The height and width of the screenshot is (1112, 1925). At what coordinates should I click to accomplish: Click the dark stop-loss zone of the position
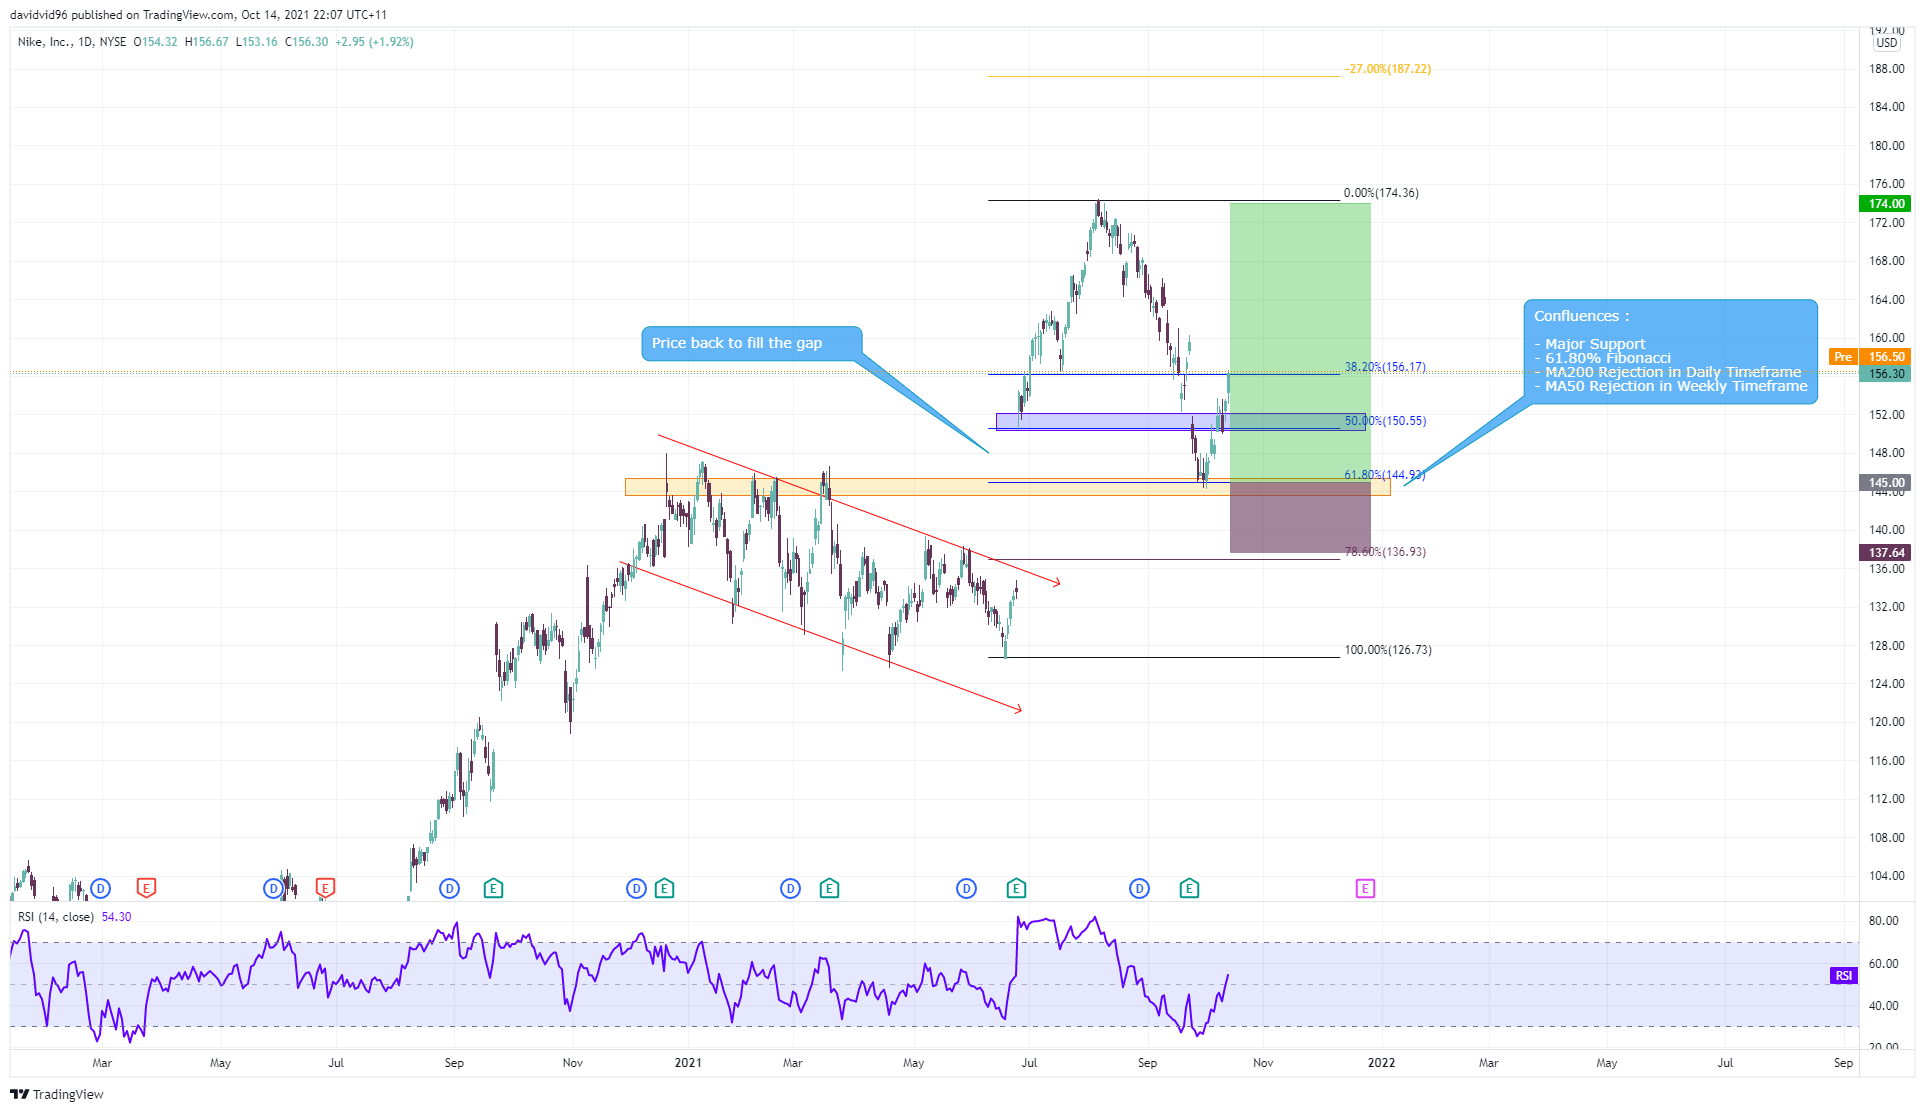coord(1300,518)
